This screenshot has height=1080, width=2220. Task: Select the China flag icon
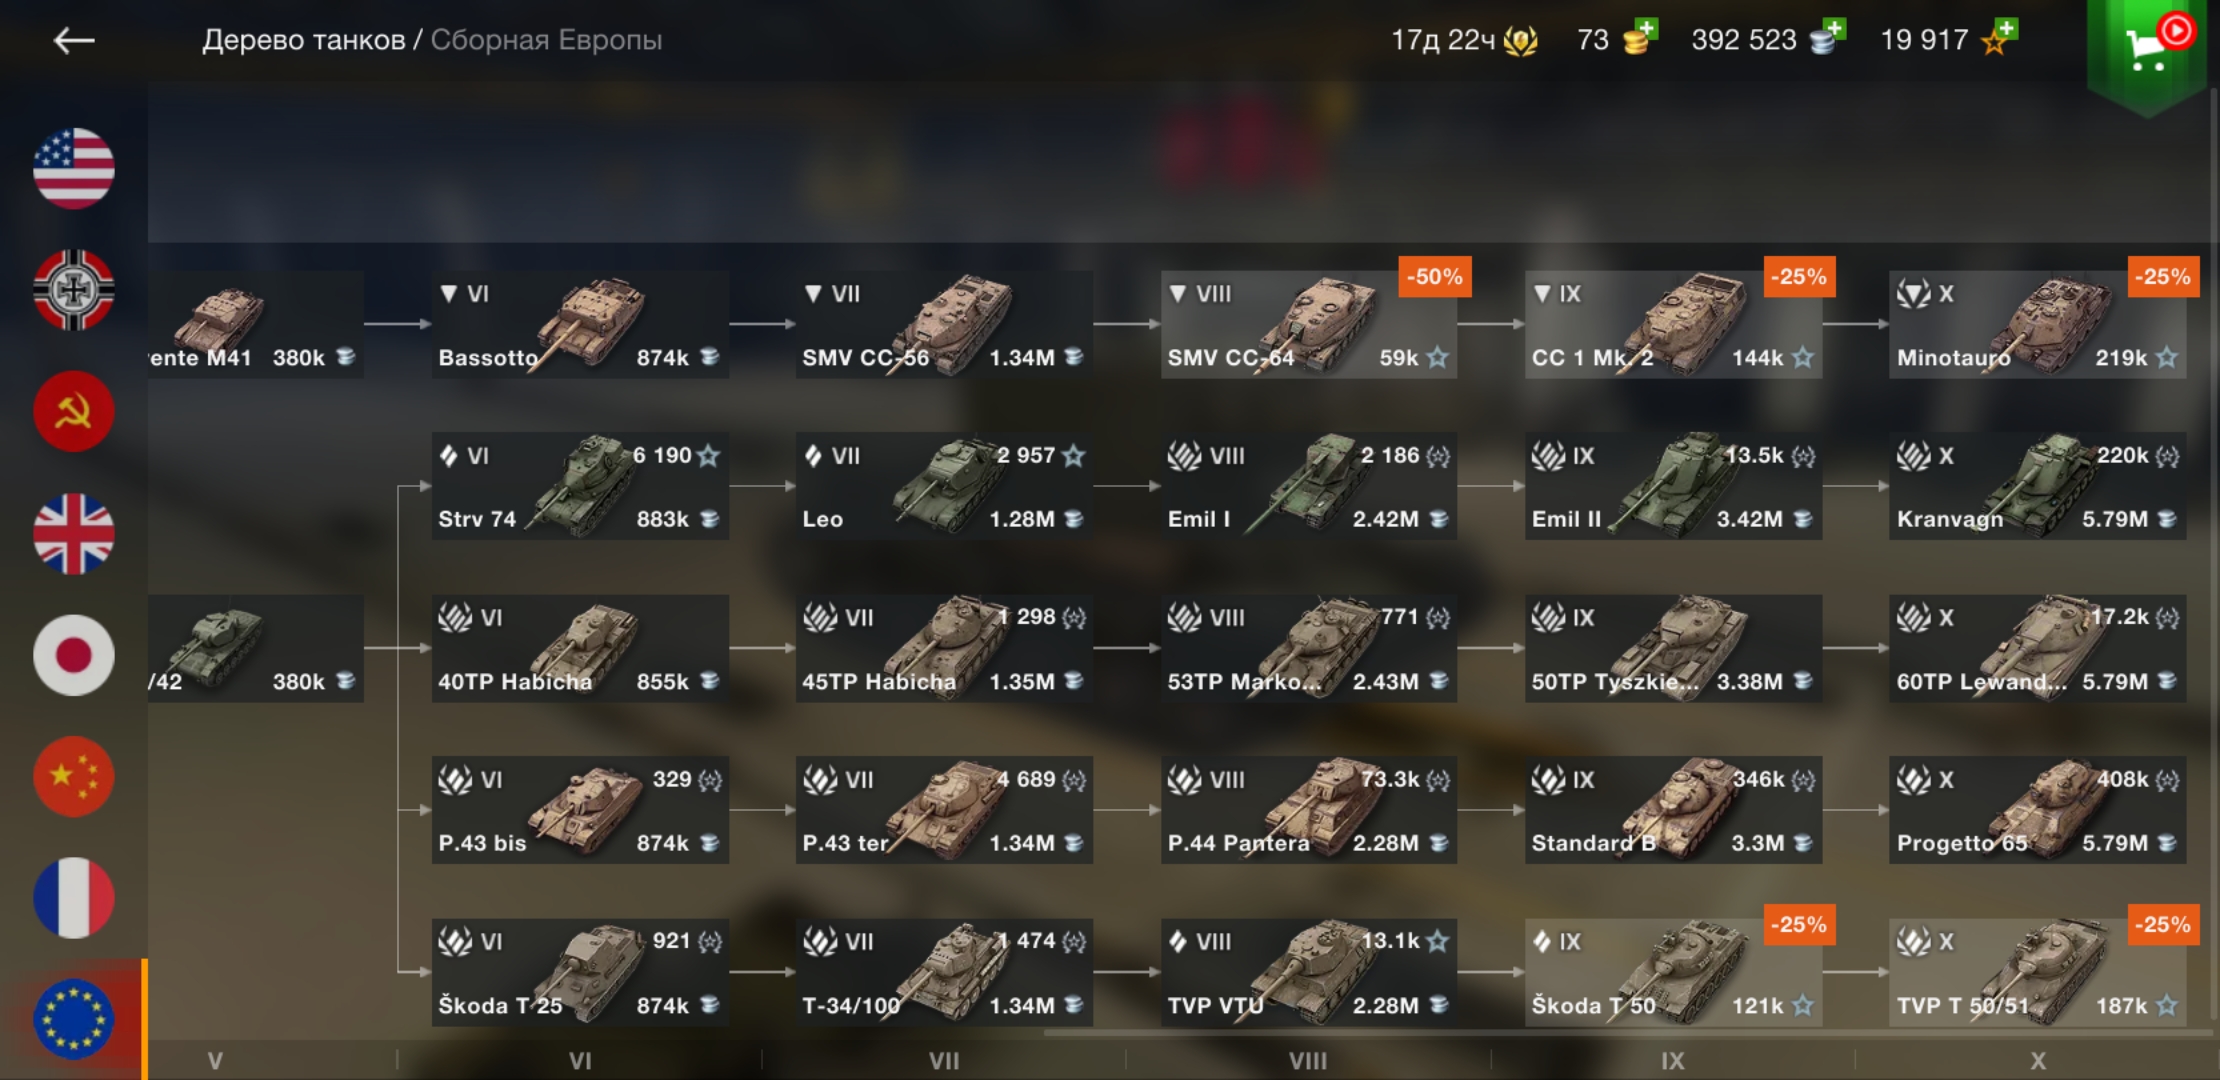tap(74, 777)
